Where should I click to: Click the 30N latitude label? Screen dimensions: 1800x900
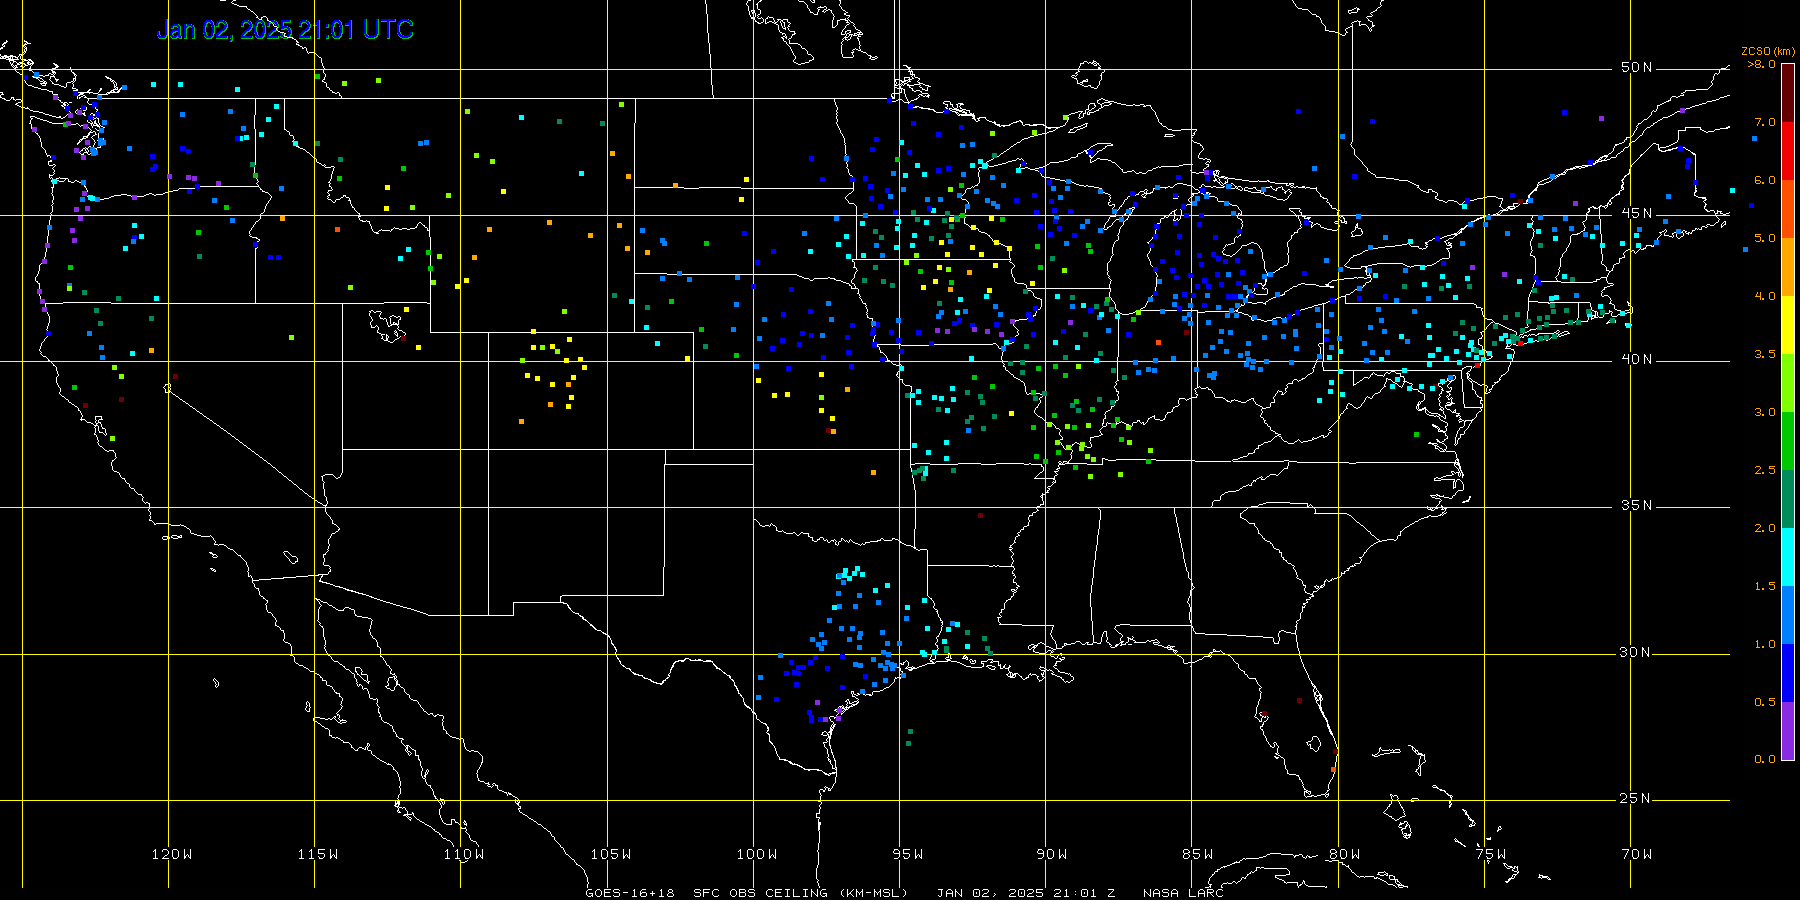pos(1637,652)
